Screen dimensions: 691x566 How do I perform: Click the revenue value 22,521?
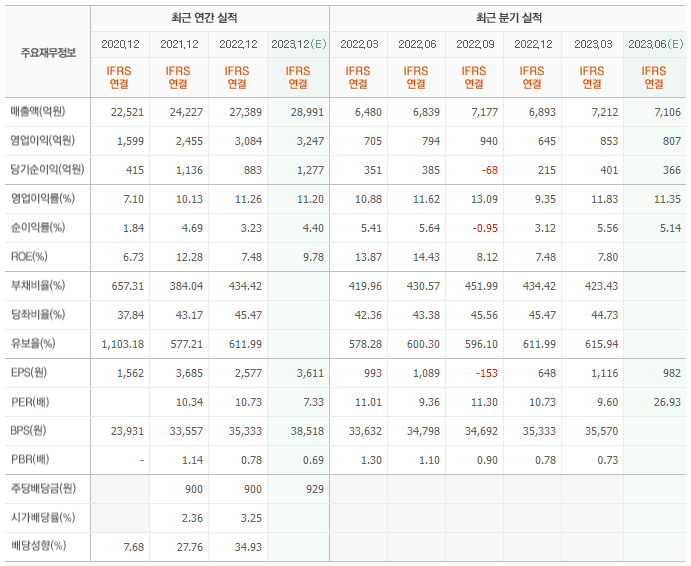pos(127,112)
